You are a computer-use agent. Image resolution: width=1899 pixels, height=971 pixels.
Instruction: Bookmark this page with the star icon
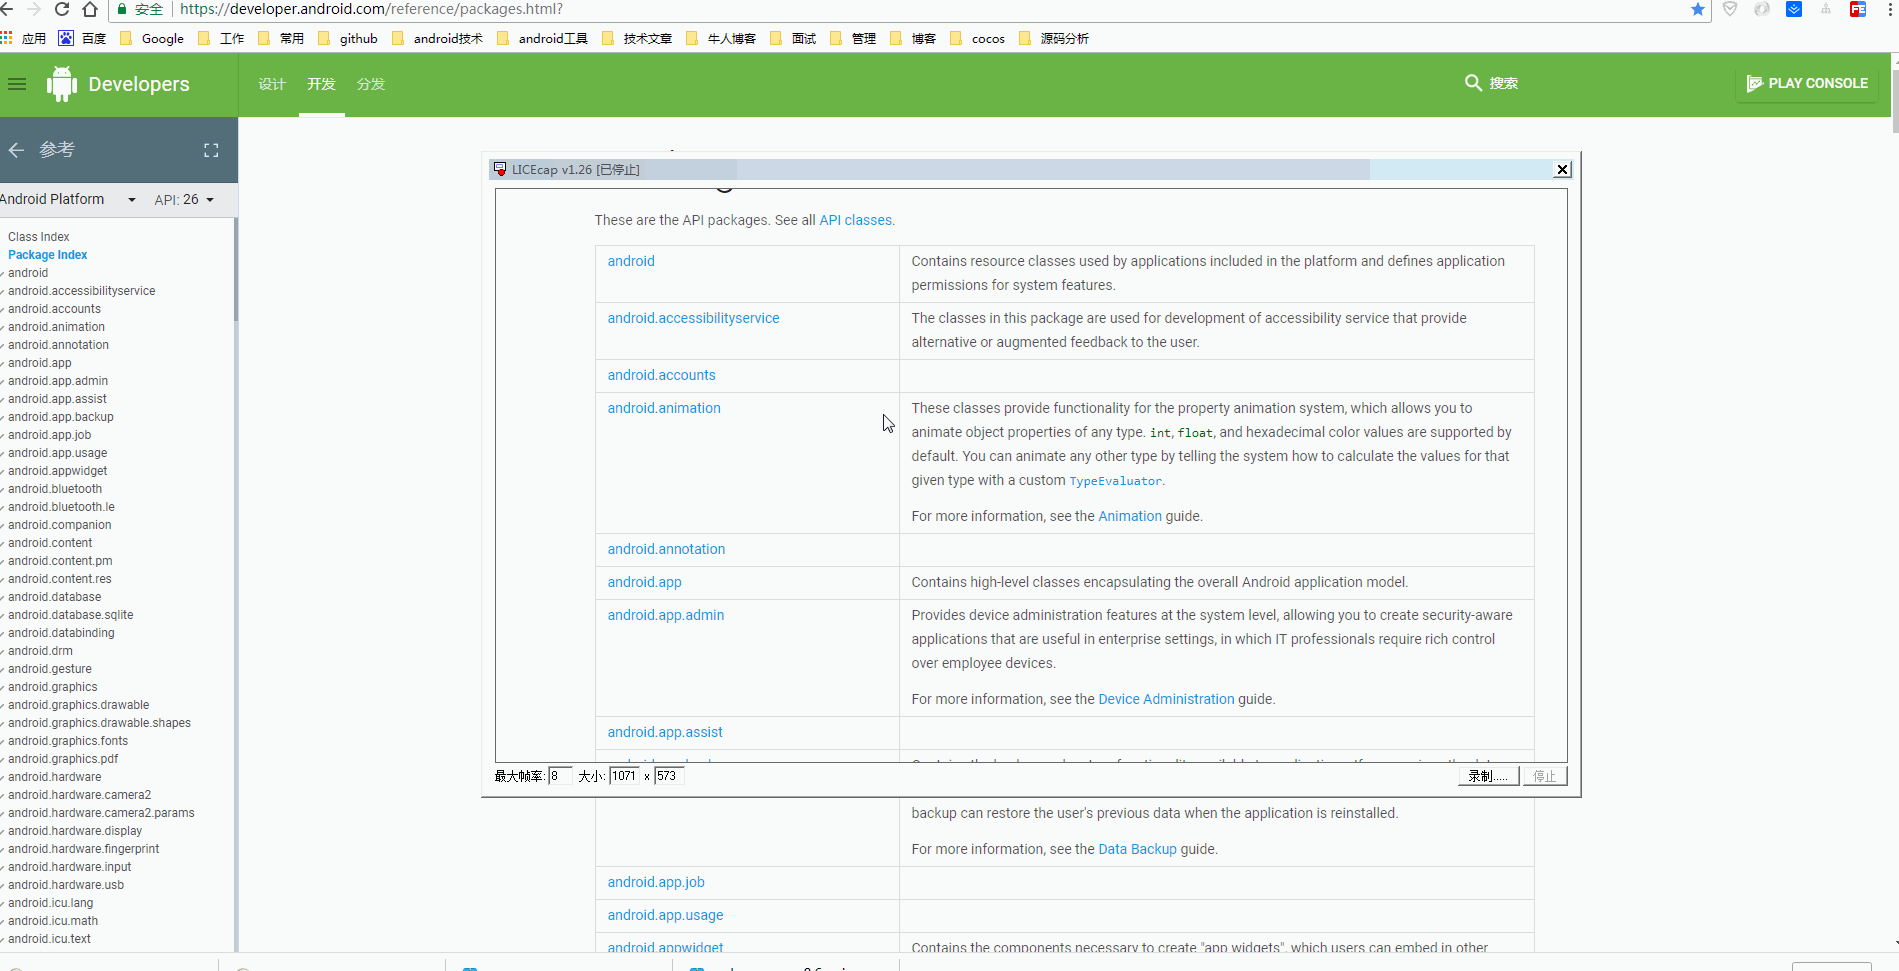coord(1698,9)
